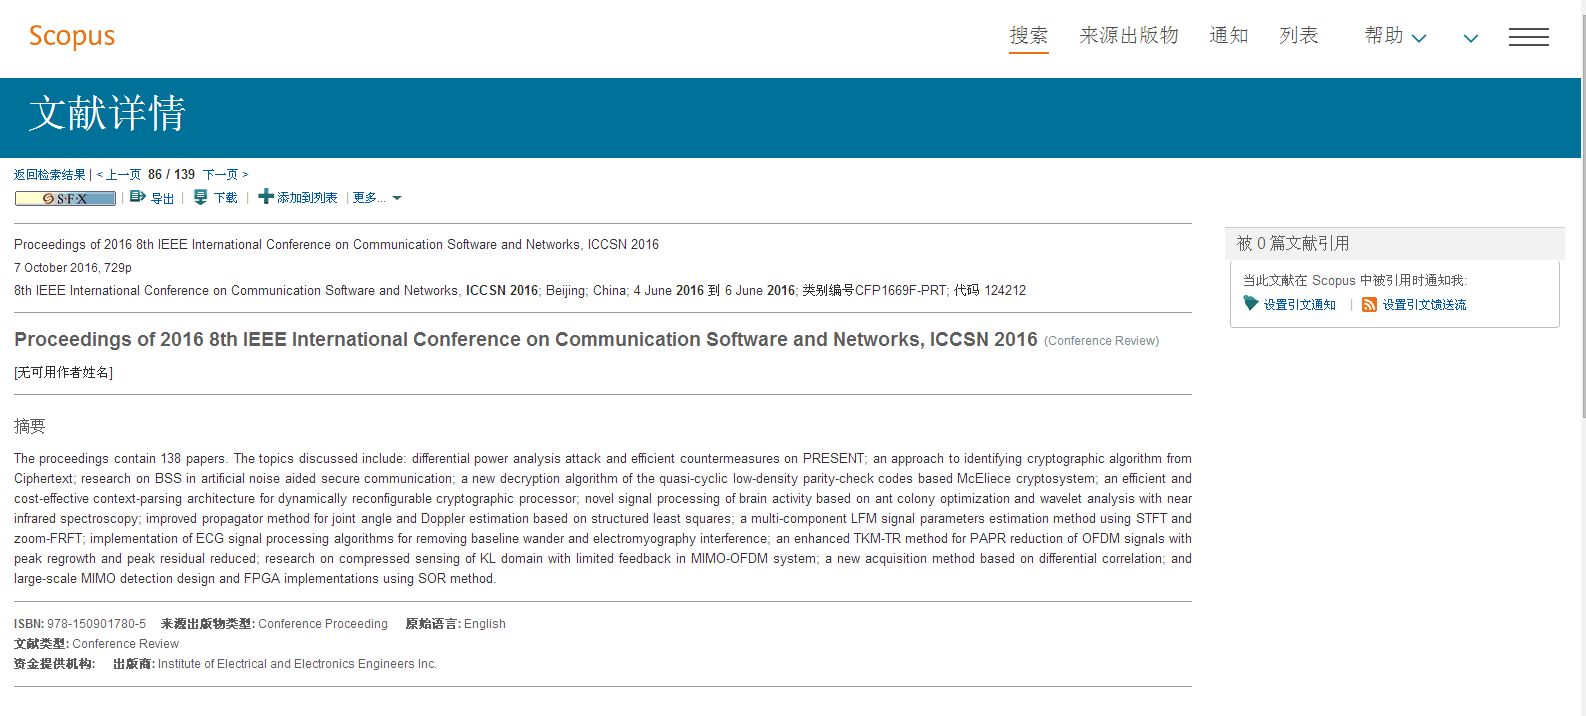Open the hamburger menu icon
Viewport: 1586px width, 716px height.
[1529, 37]
